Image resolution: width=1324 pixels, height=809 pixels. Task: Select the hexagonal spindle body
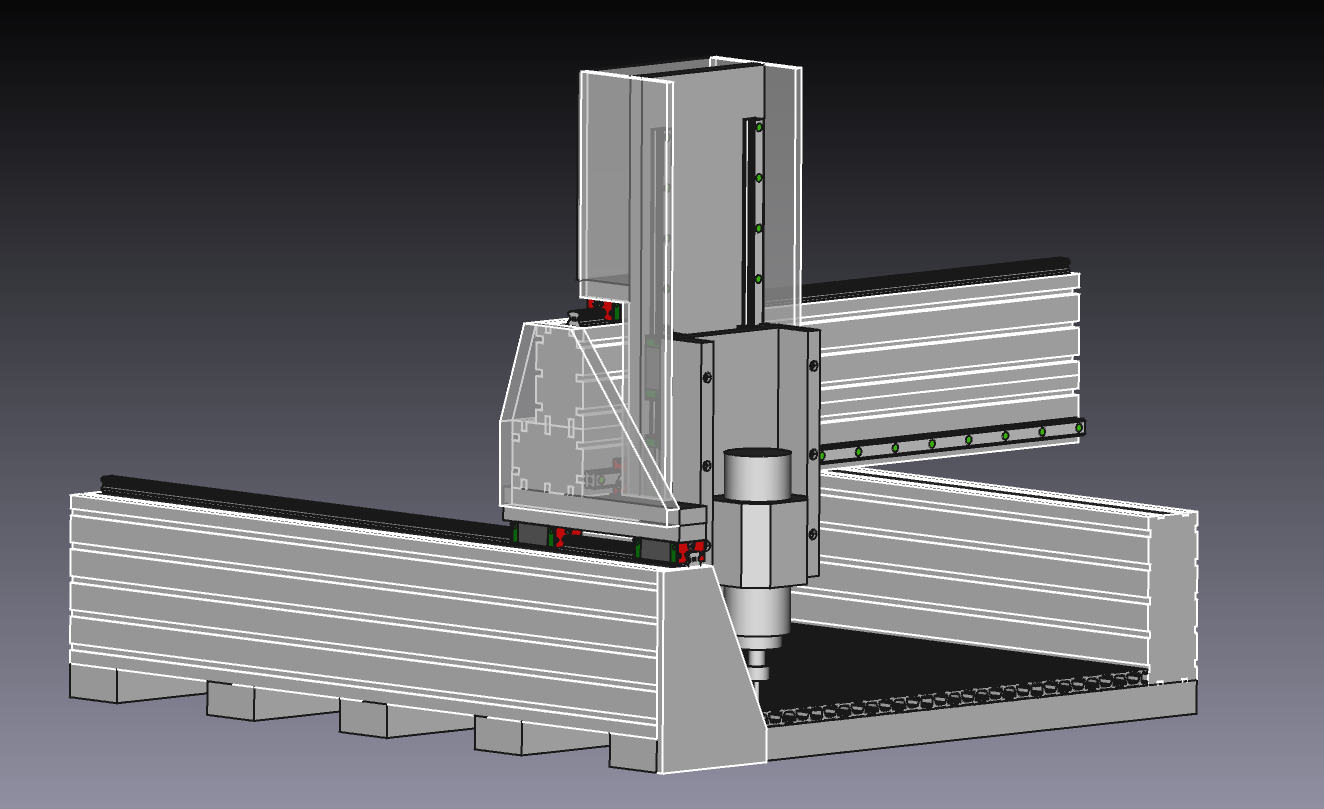pos(757,545)
